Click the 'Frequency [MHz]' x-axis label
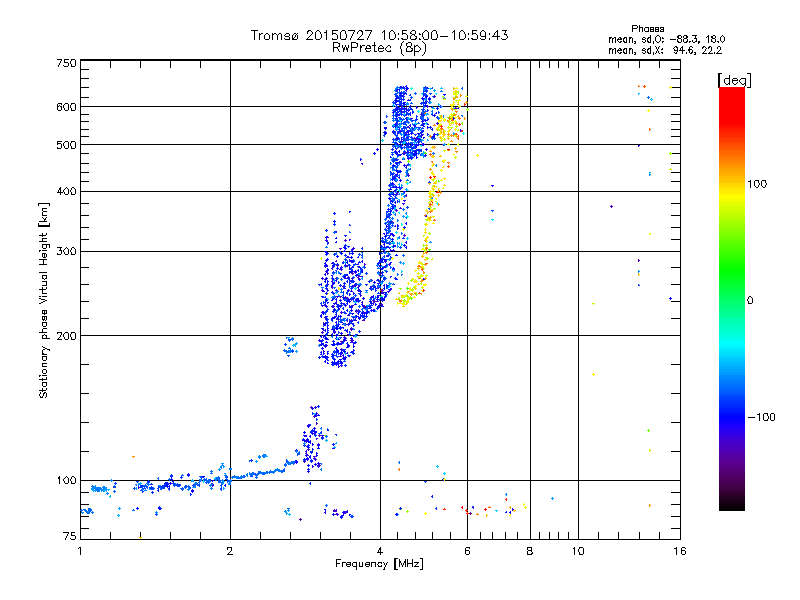Image resolution: width=800 pixels, height=600 pixels. pos(379,563)
